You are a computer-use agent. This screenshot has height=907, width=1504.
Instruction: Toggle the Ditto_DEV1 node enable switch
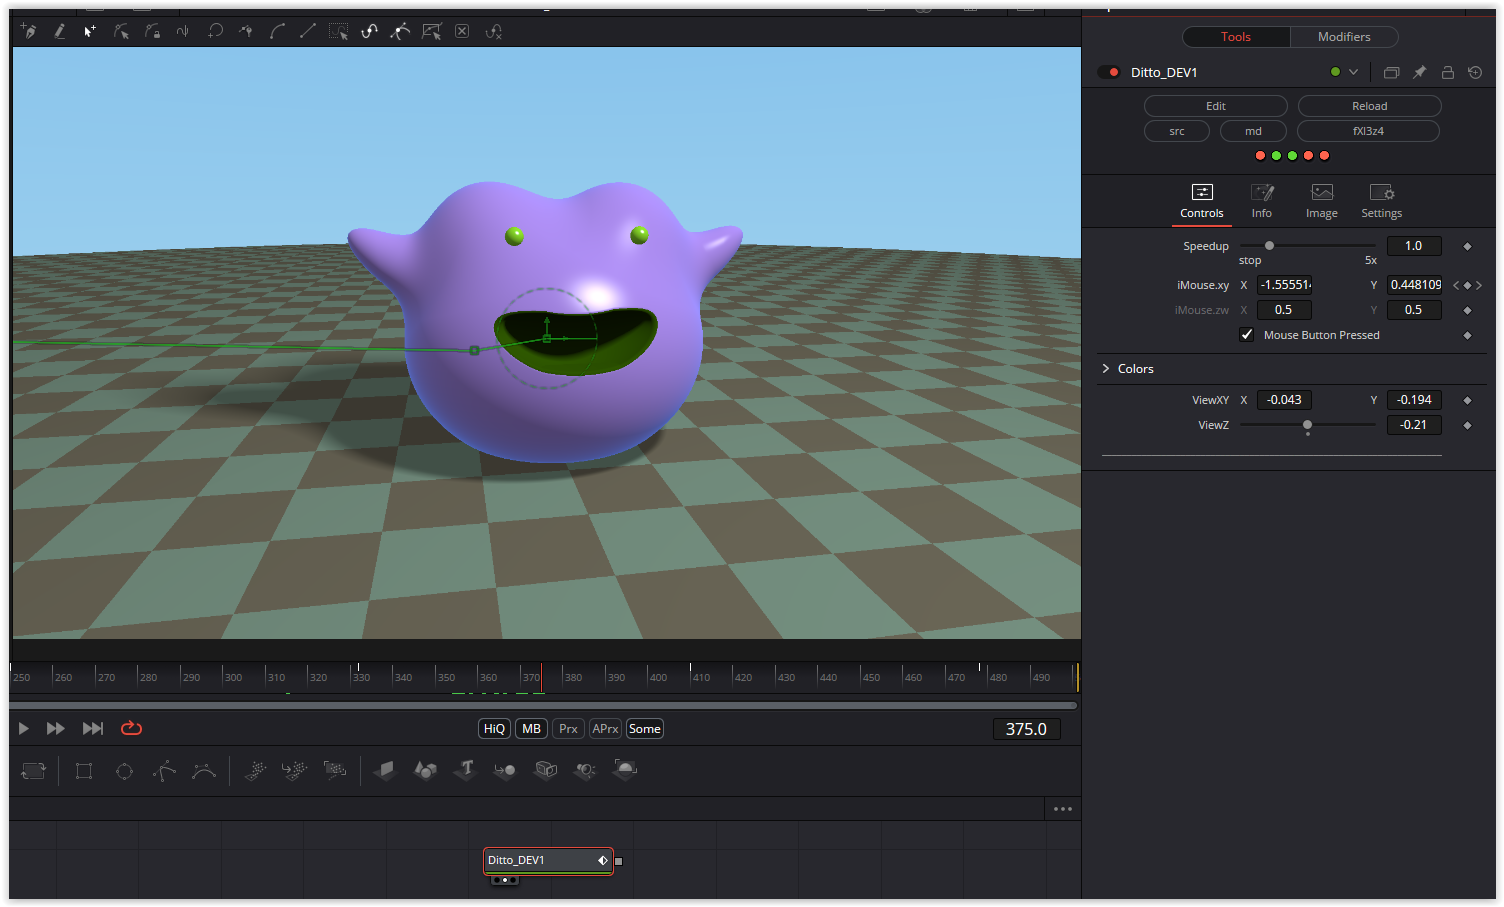tap(1108, 72)
